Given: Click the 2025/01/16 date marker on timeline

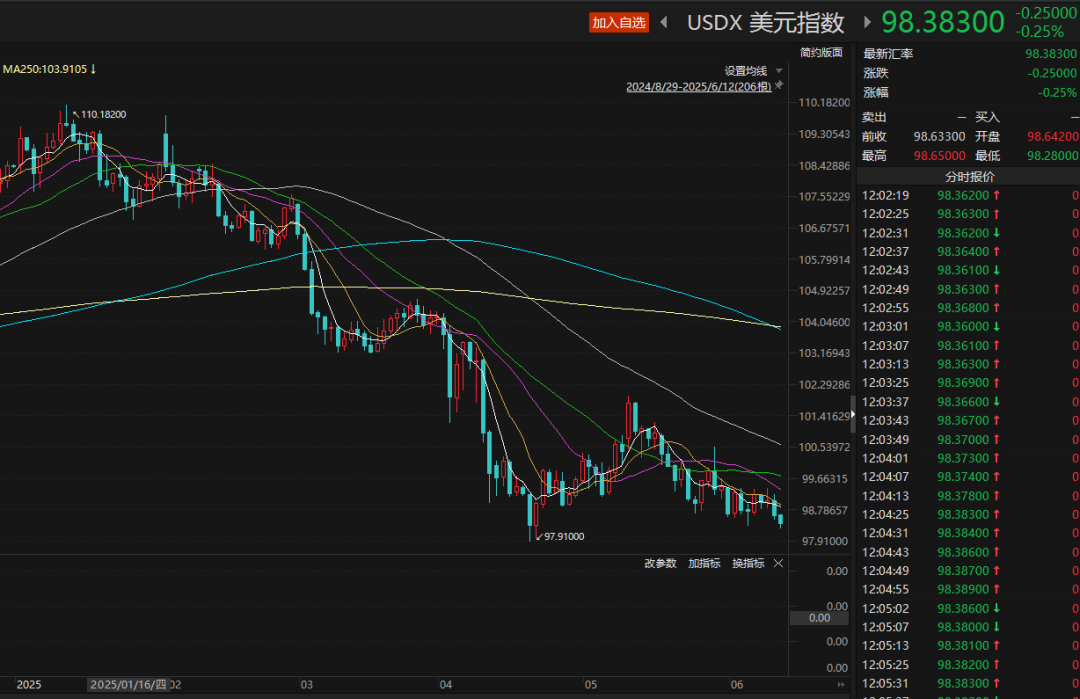Looking at the screenshot, I should (128, 685).
